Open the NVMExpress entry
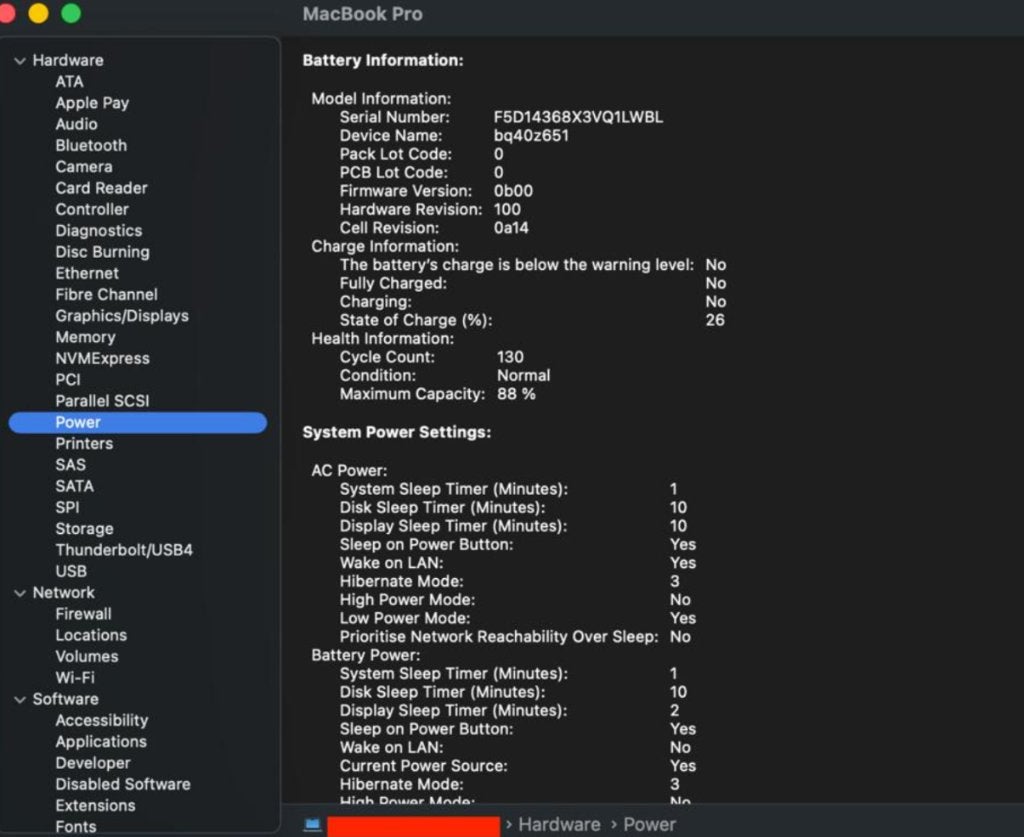1024x837 pixels. (103, 358)
